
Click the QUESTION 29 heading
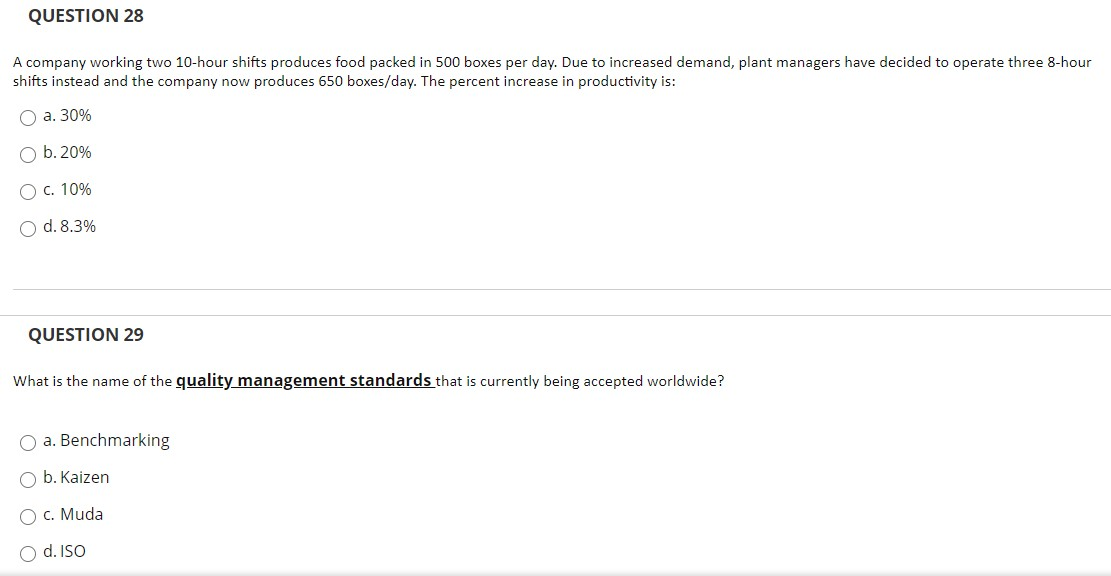pyautogui.click(x=86, y=334)
